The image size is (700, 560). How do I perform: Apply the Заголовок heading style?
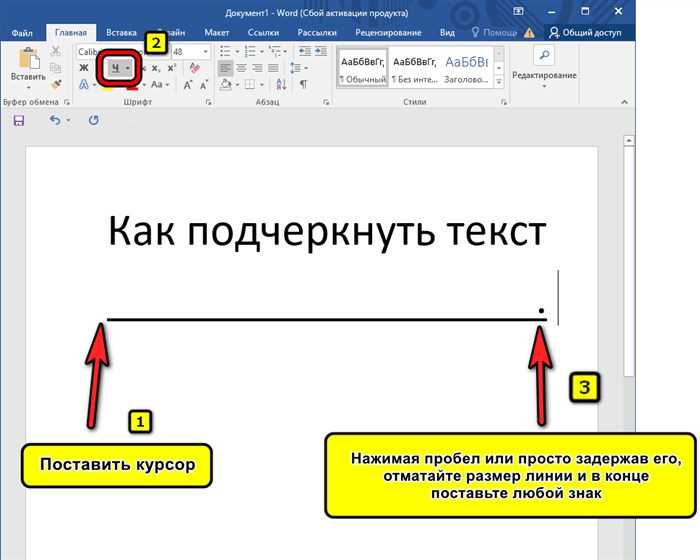(x=466, y=68)
